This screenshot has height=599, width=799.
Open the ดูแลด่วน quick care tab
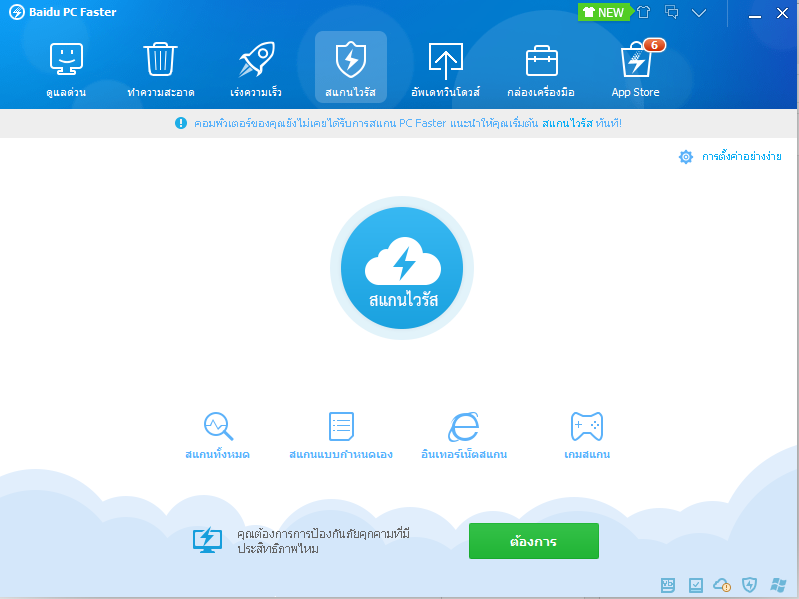pyautogui.click(x=66, y=68)
